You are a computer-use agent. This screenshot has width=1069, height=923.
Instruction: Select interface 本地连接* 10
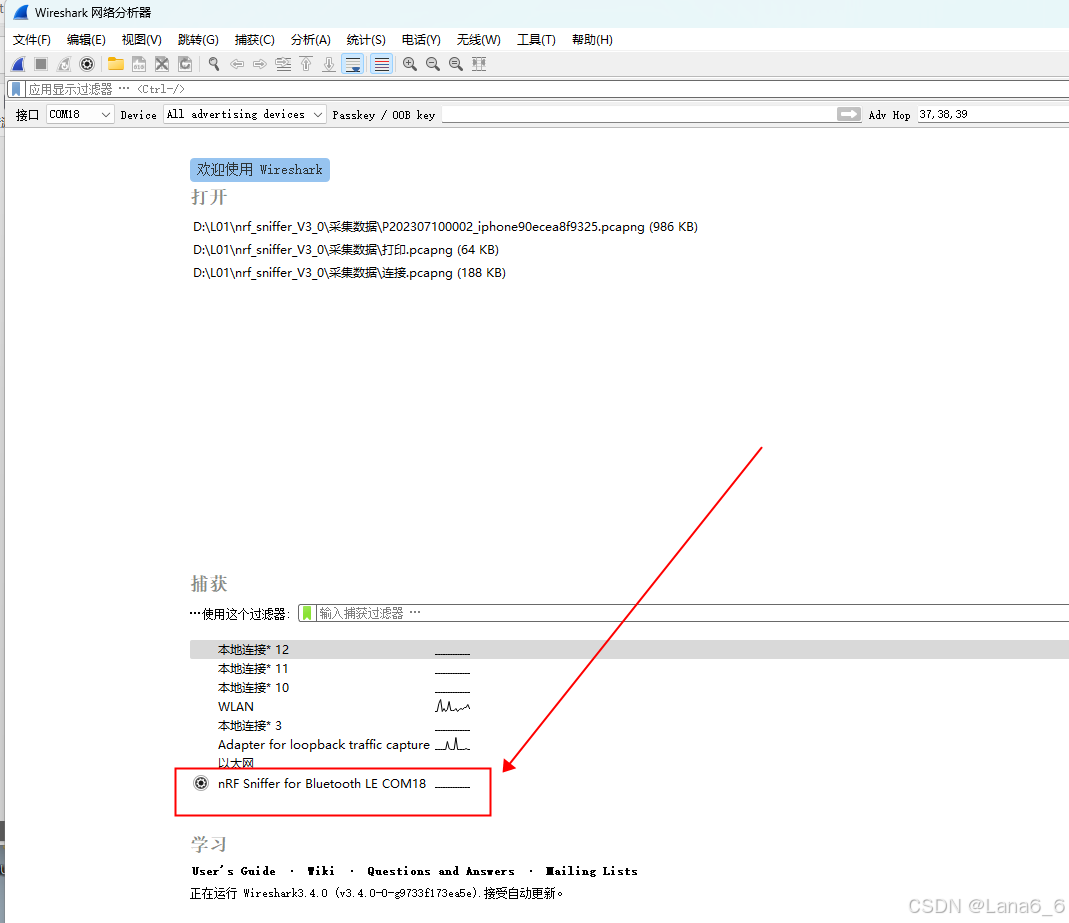629,688
